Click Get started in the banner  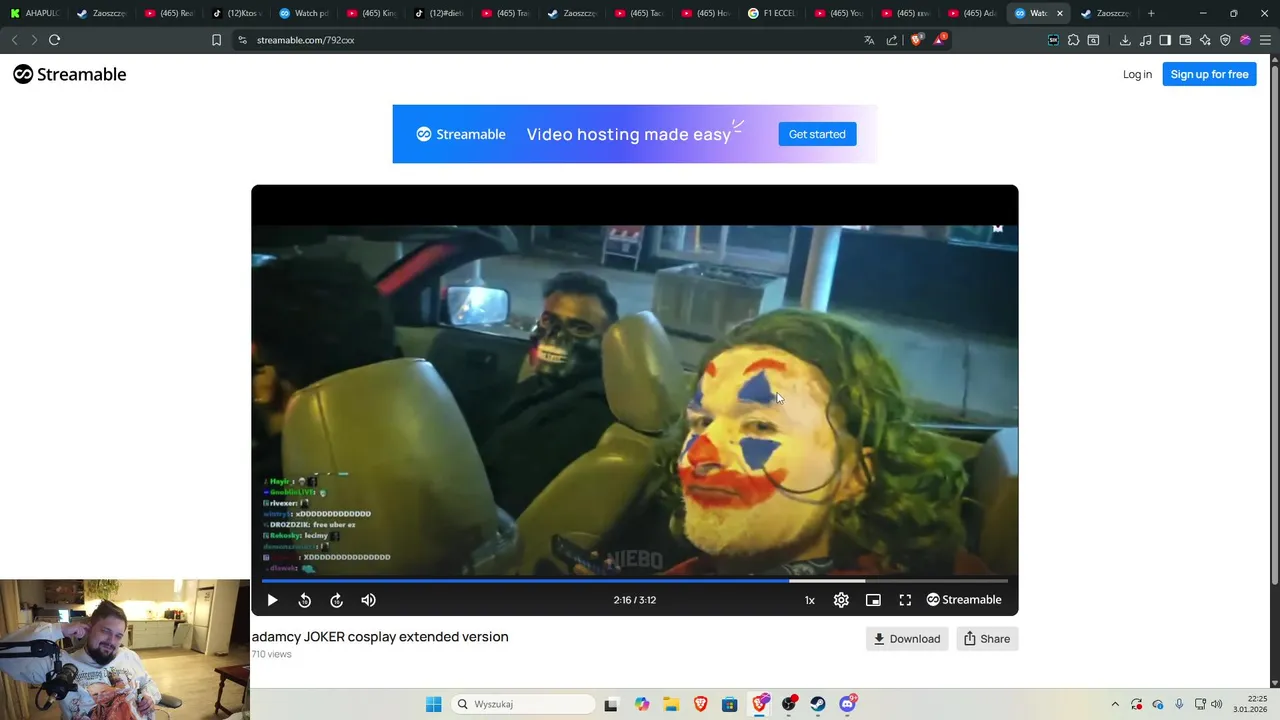[817, 134]
